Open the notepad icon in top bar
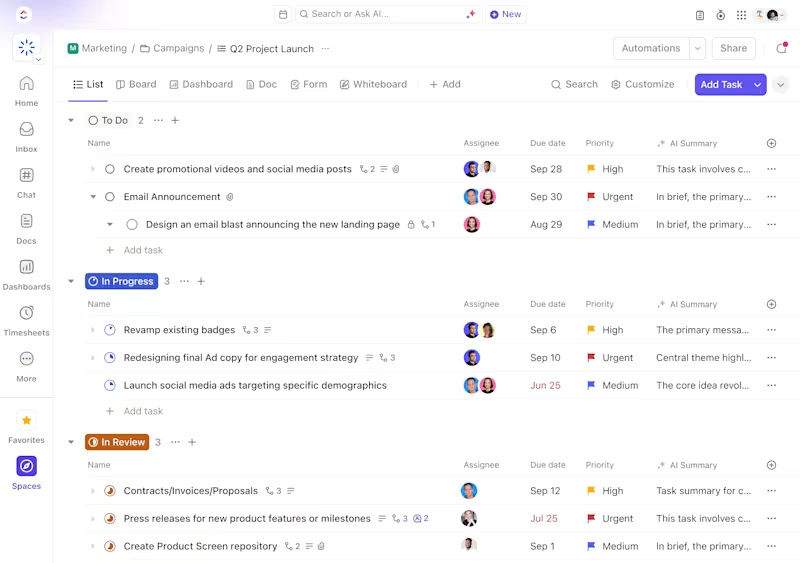 click(x=700, y=15)
